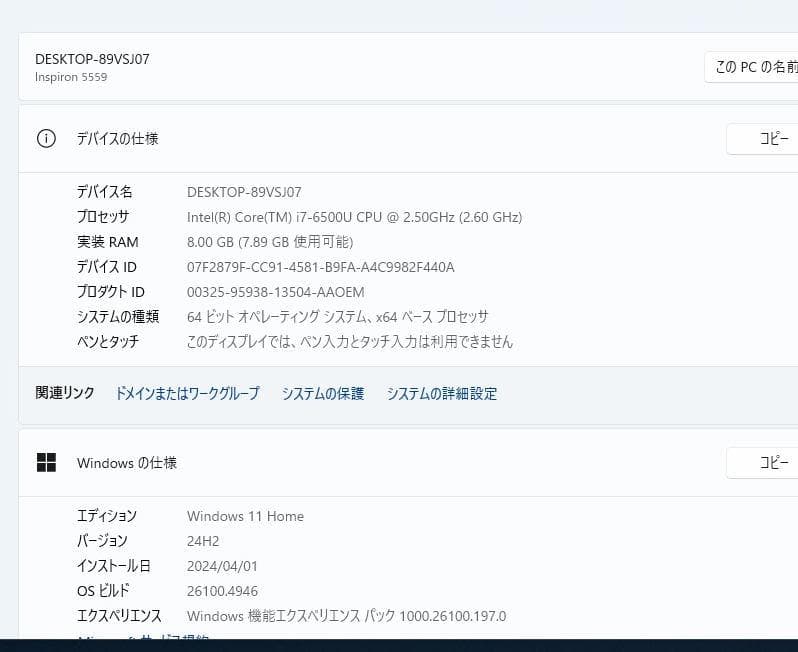Collapse the デバイスの仕様 section header

[x=408, y=138]
